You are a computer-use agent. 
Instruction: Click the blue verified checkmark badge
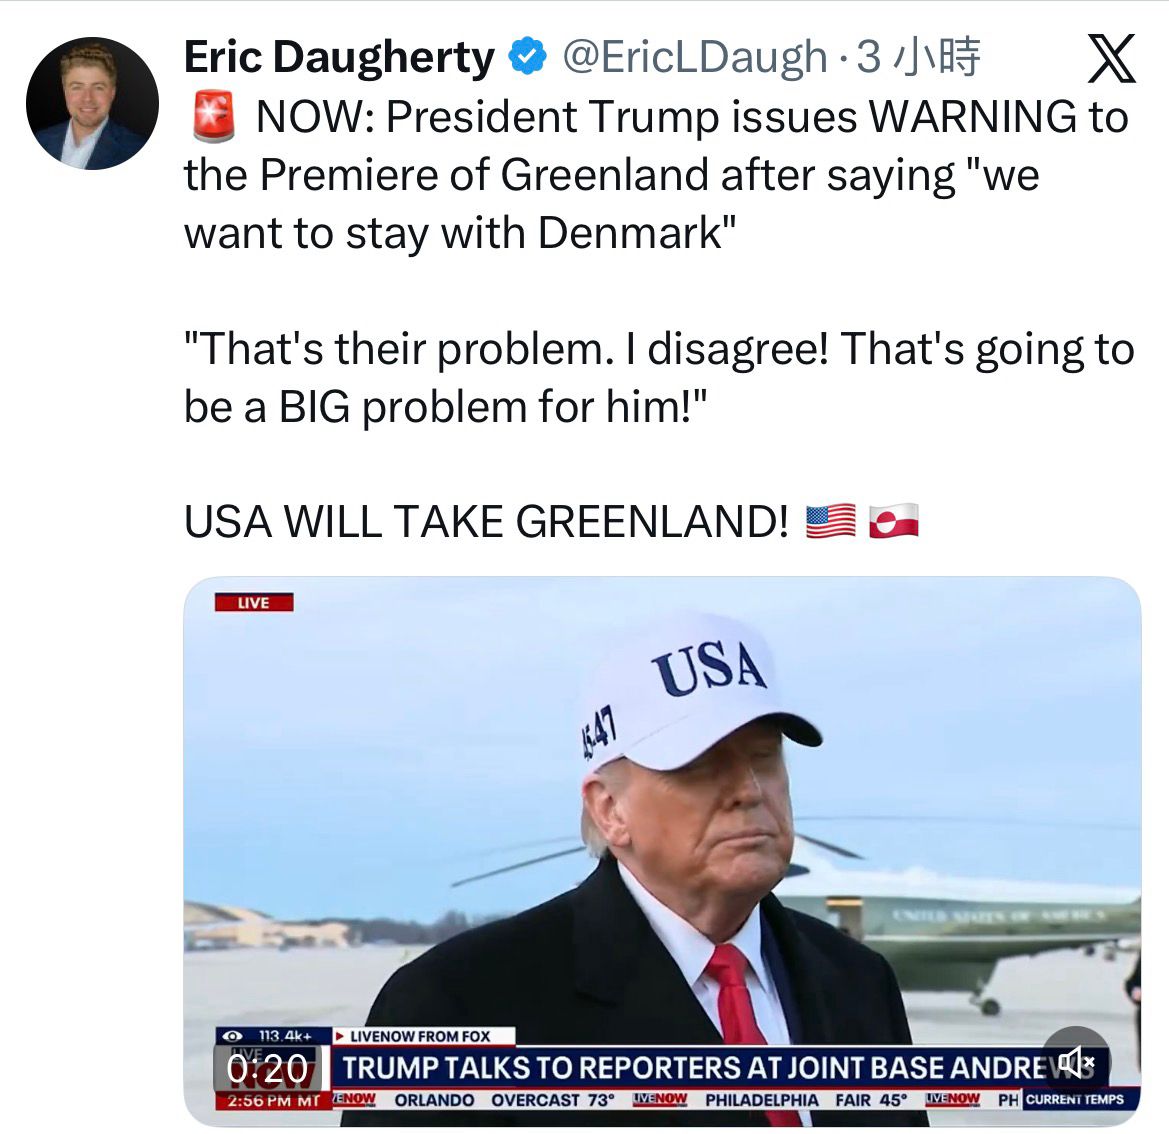(528, 56)
